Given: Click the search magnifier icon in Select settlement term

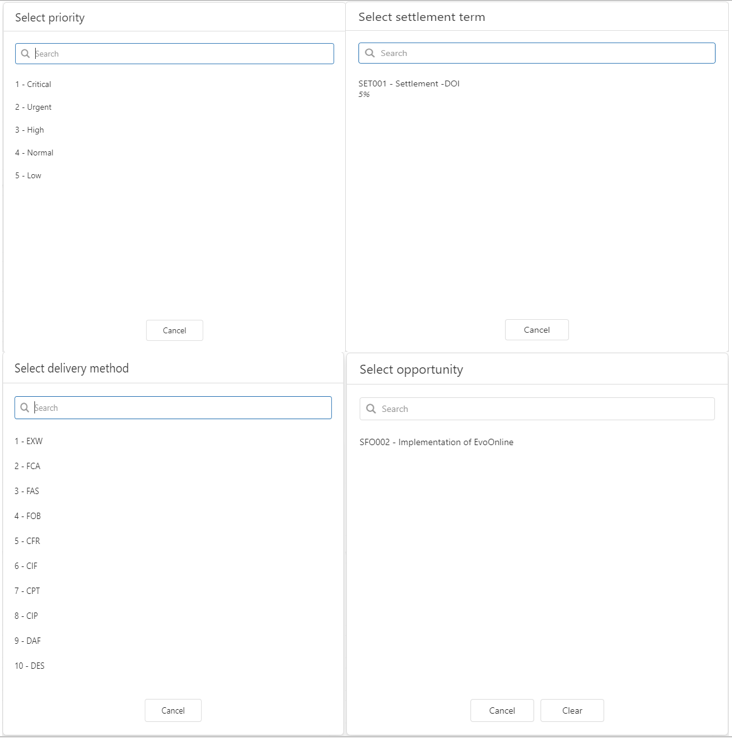Looking at the screenshot, I should tap(369, 53).
